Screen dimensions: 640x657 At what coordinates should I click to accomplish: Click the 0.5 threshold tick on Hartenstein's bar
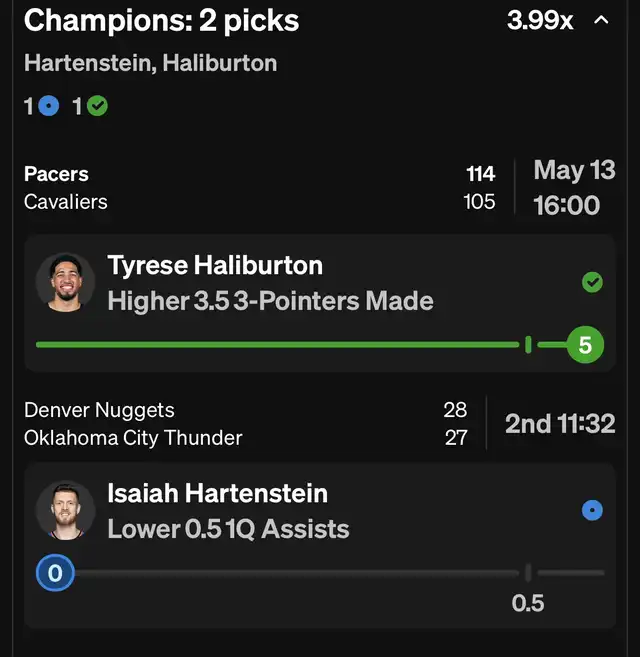pos(528,573)
